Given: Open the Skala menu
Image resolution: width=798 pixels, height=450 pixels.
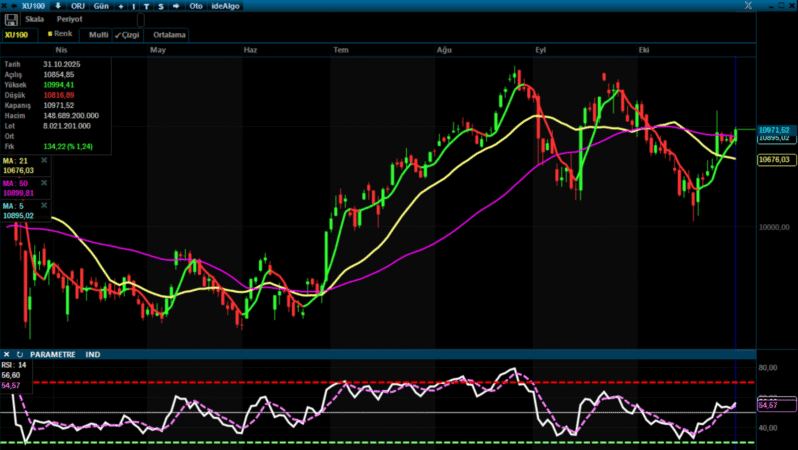Looking at the screenshot, I should pyautogui.click(x=34, y=20).
